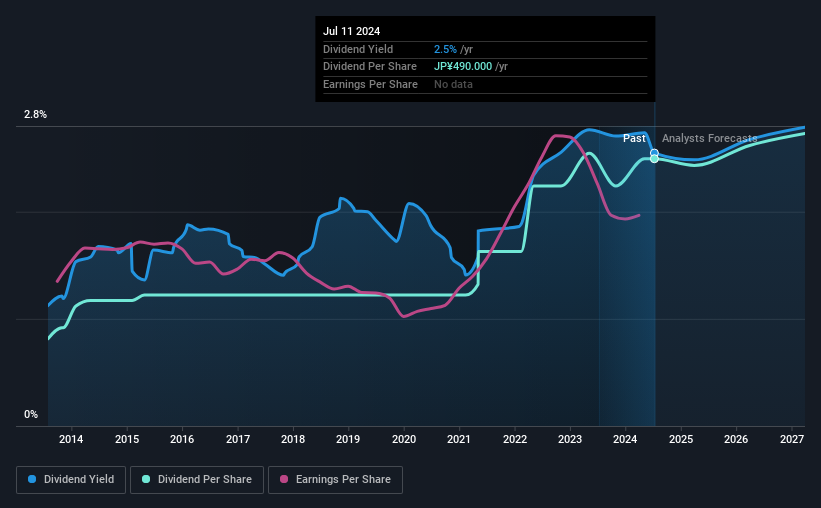
Task: Click the pink dot in Earnings Per Share legend
Action: (284, 479)
